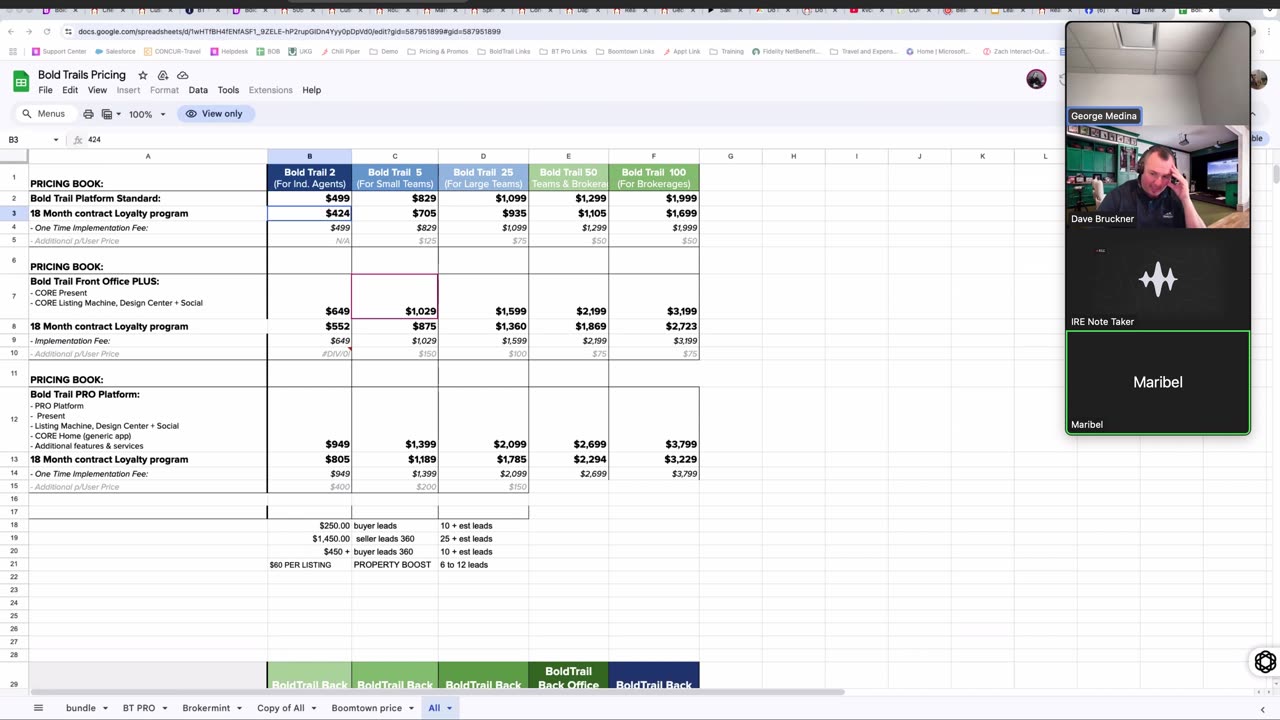
Task: Select the $60 PER LISTING cell
Action: click(309, 565)
